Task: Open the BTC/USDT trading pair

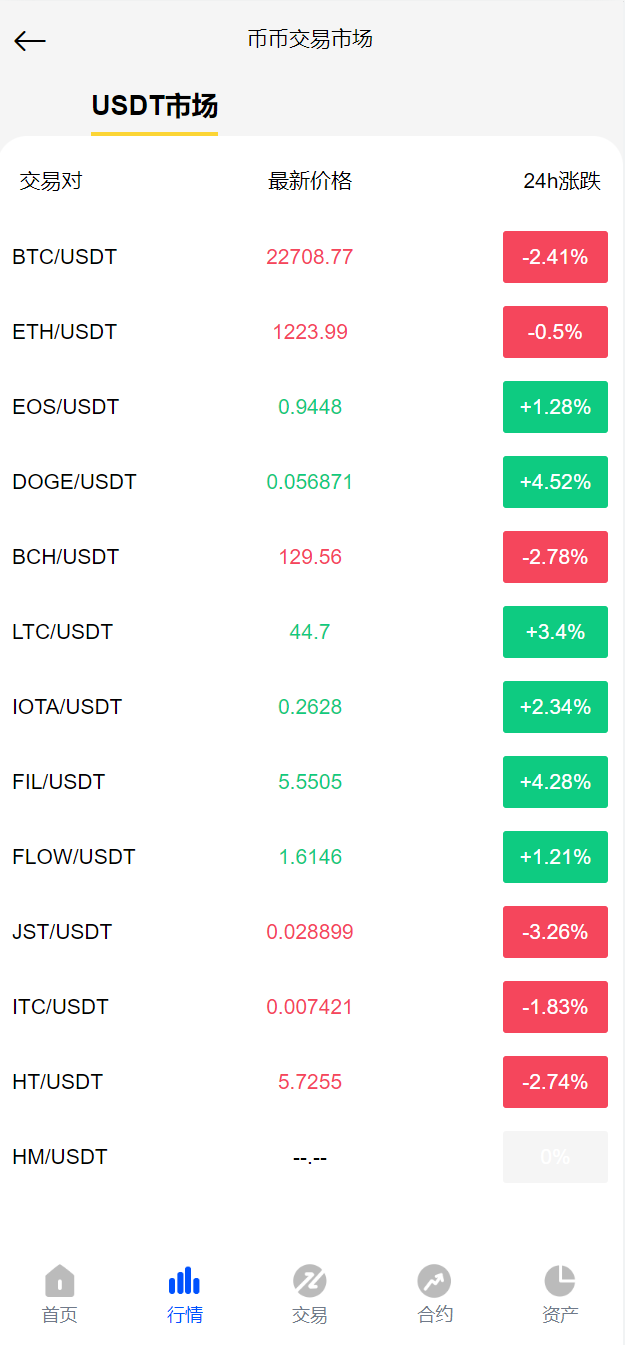Action: 65,257
